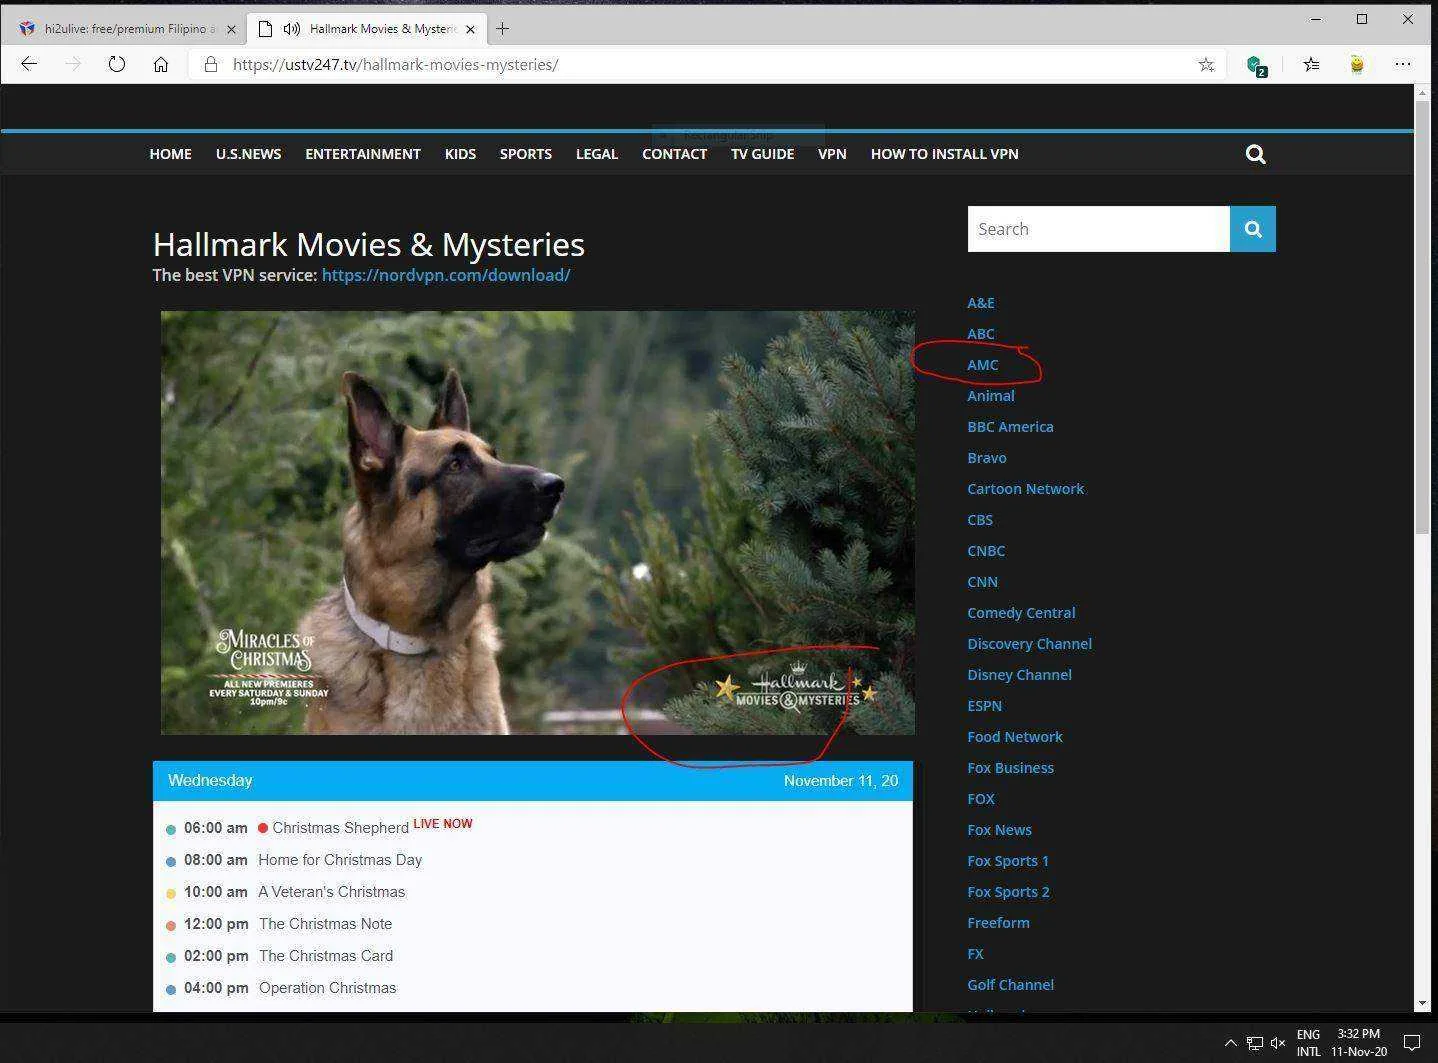
Task: Open CNN channel link
Action: pyautogui.click(x=982, y=582)
